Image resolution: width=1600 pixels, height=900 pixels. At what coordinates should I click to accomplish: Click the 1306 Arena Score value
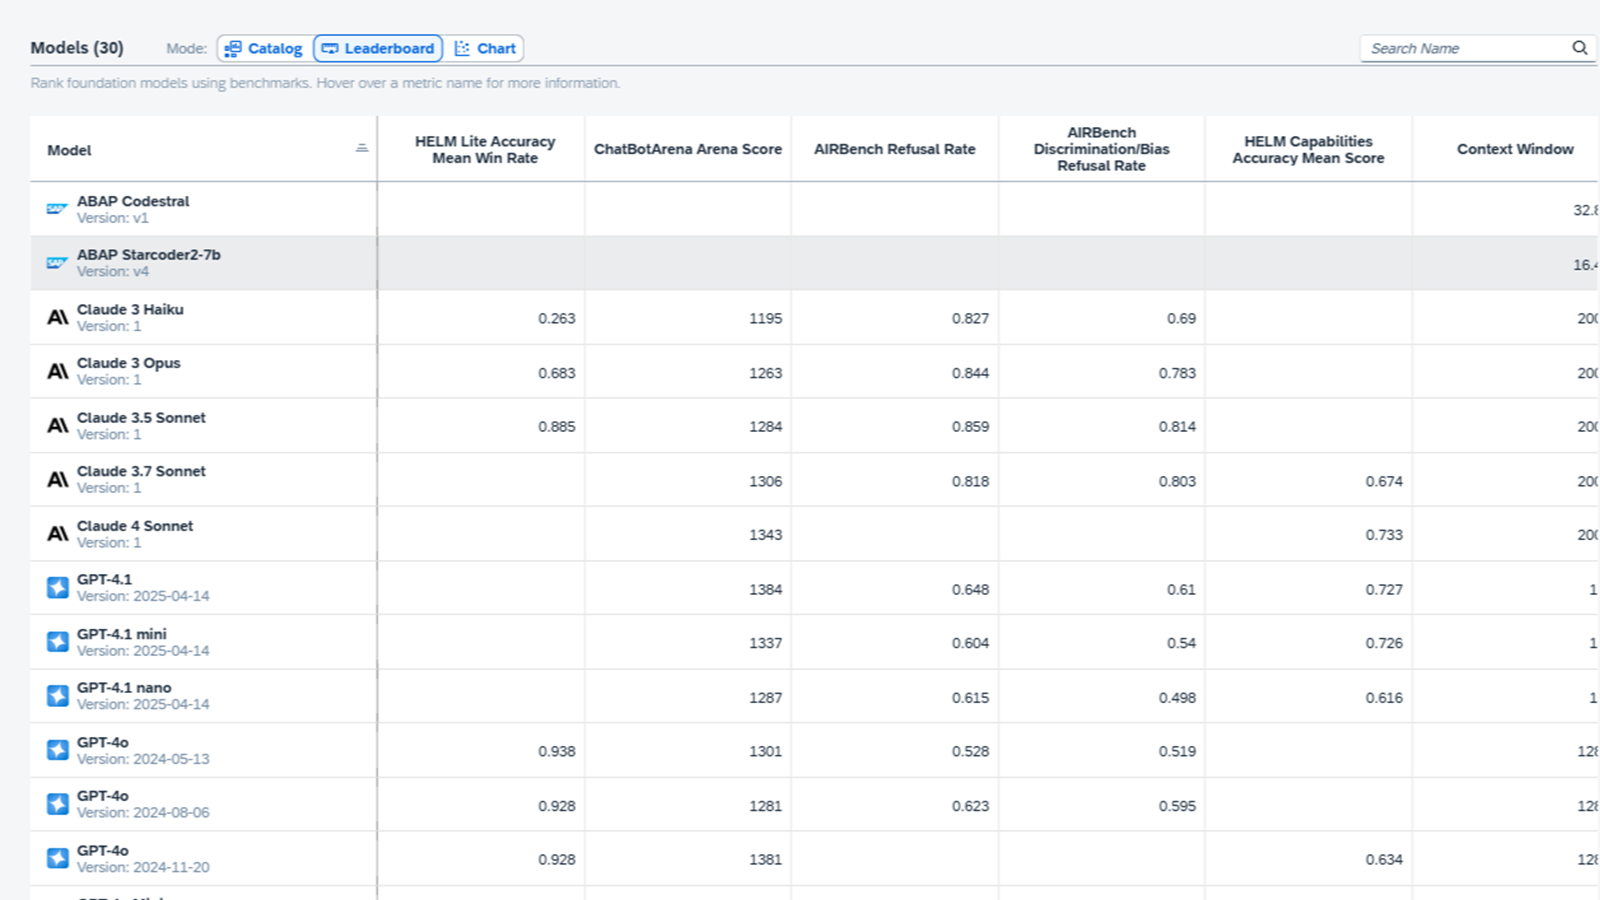pyautogui.click(x=766, y=481)
